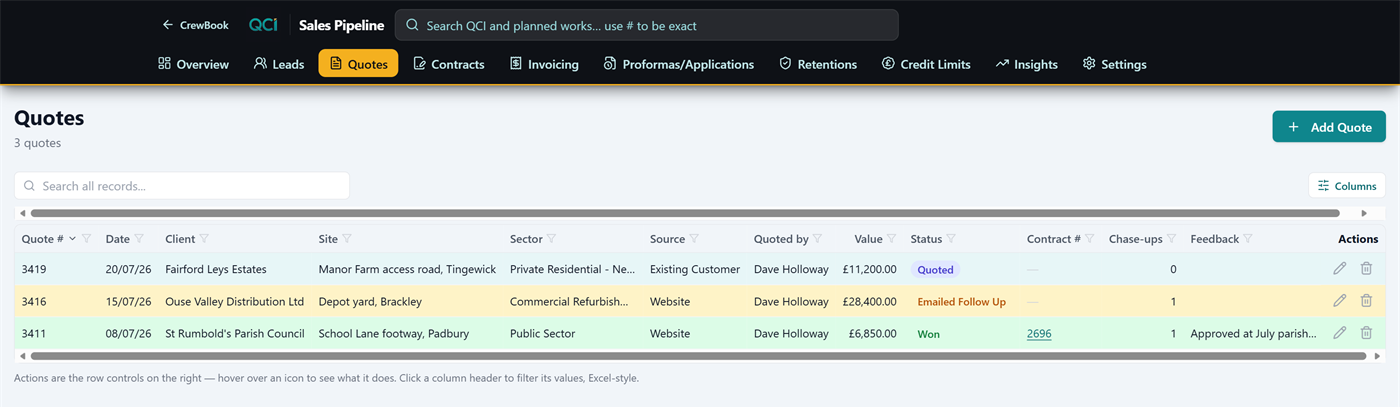Click the Quoted status badge

coord(935,269)
